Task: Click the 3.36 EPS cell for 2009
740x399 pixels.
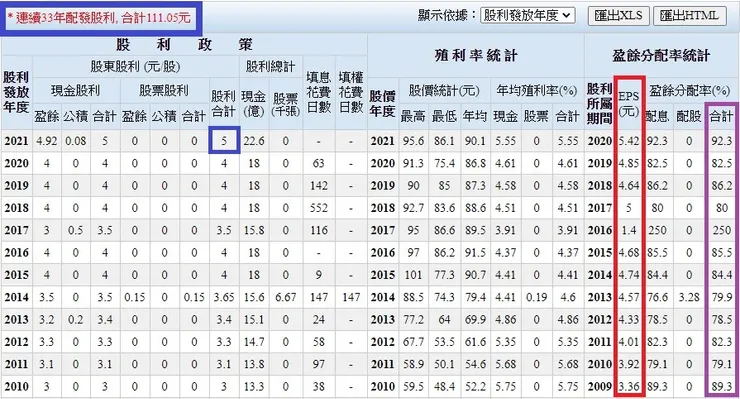Action: tap(629, 387)
